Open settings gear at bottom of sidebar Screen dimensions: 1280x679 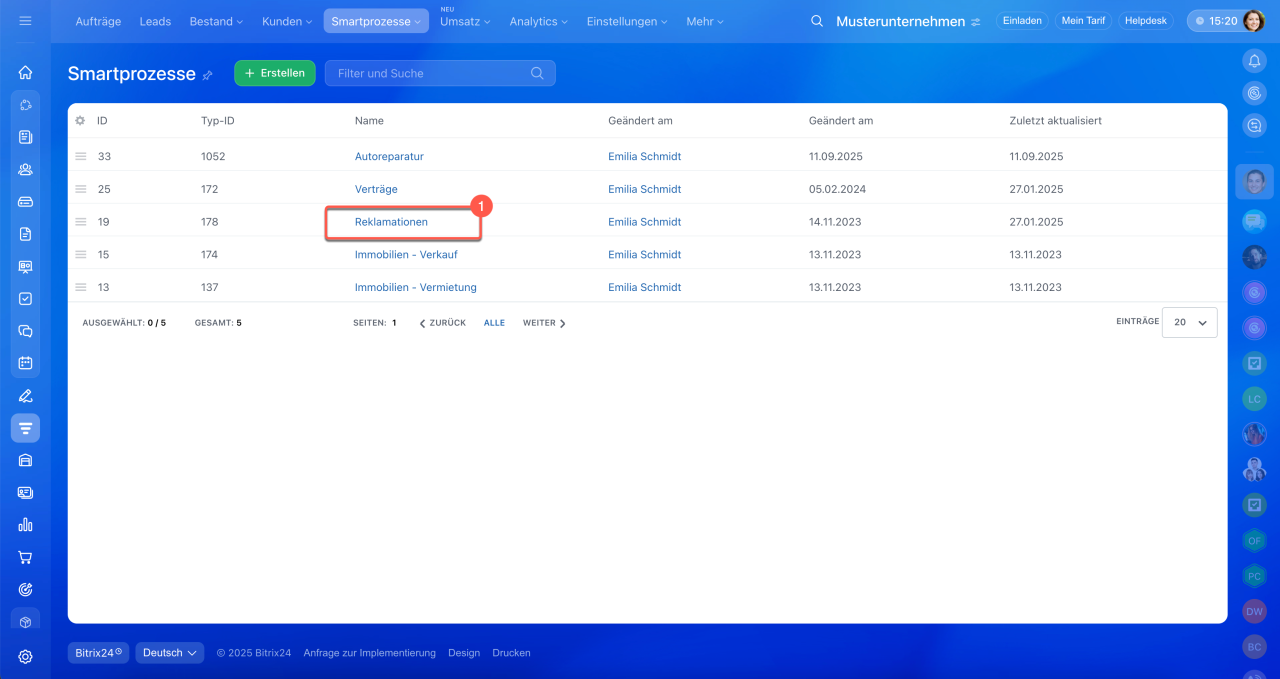click(25, 657)
